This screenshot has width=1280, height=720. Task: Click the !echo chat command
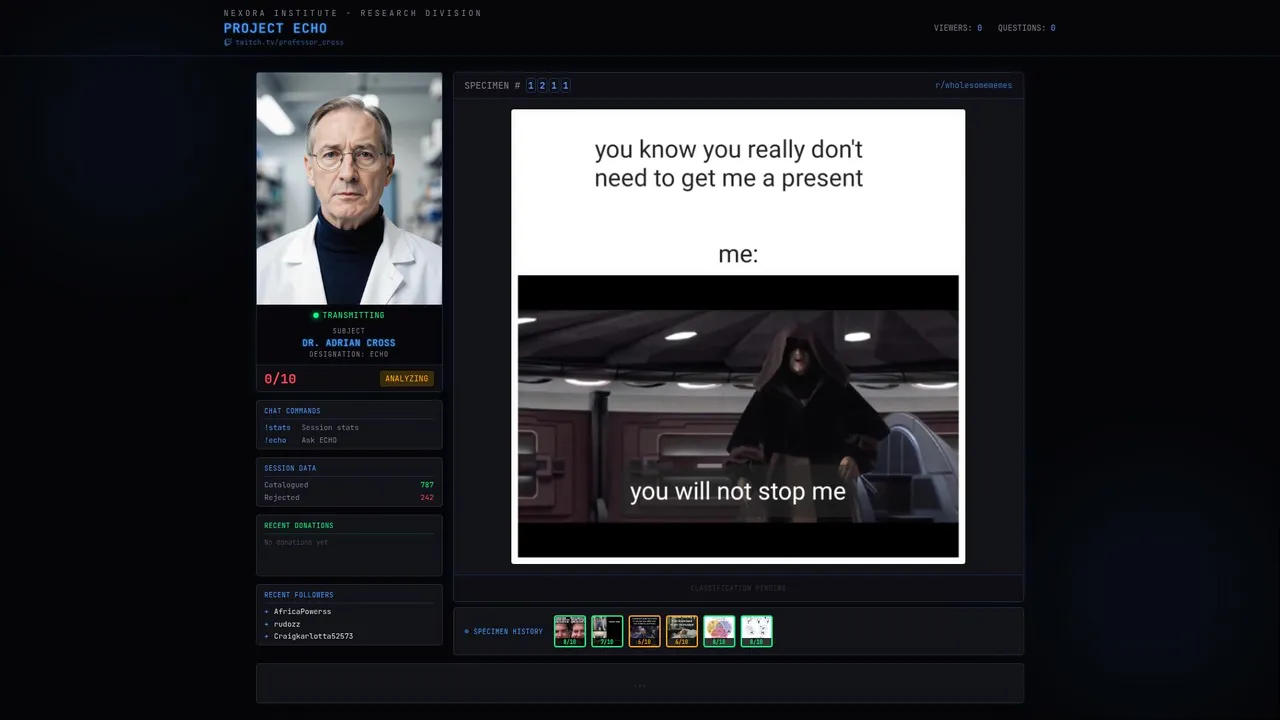tap(275, 440)
